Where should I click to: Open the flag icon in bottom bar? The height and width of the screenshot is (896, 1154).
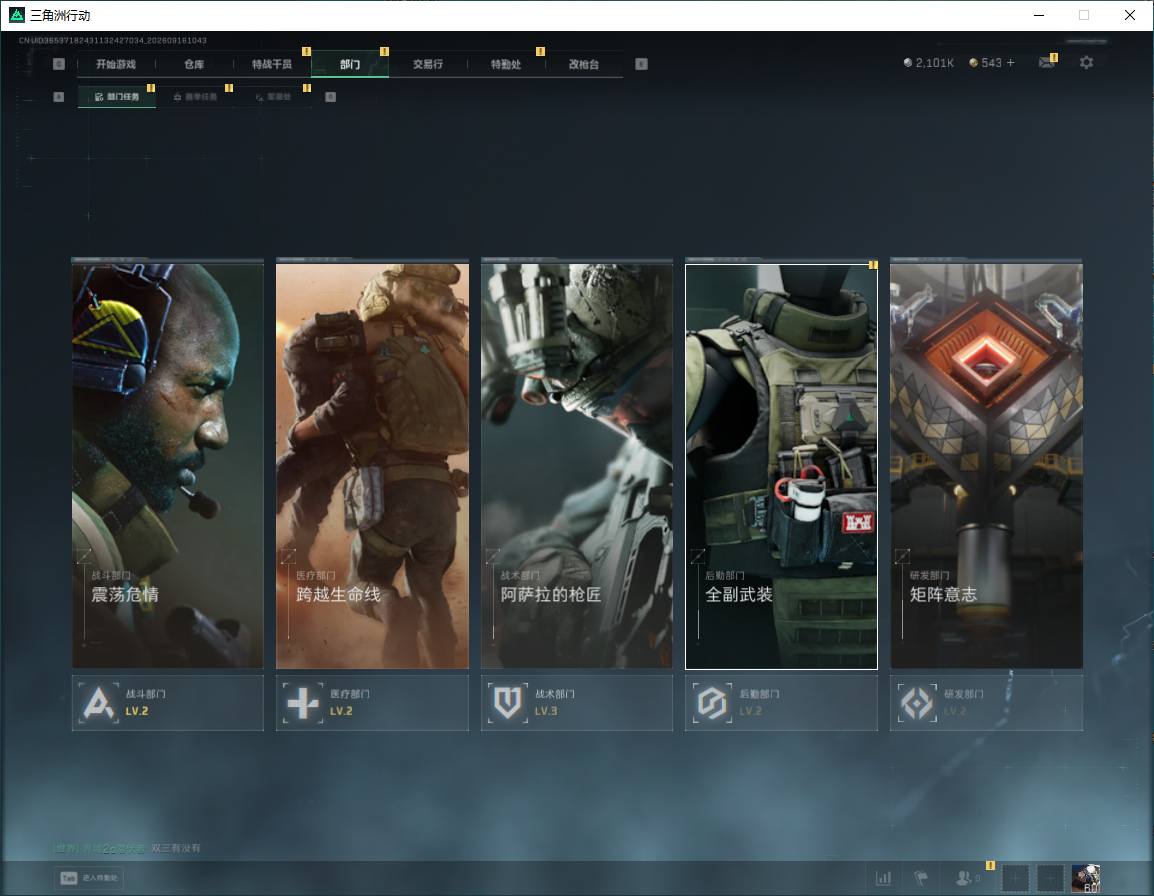tap(921, 878)
